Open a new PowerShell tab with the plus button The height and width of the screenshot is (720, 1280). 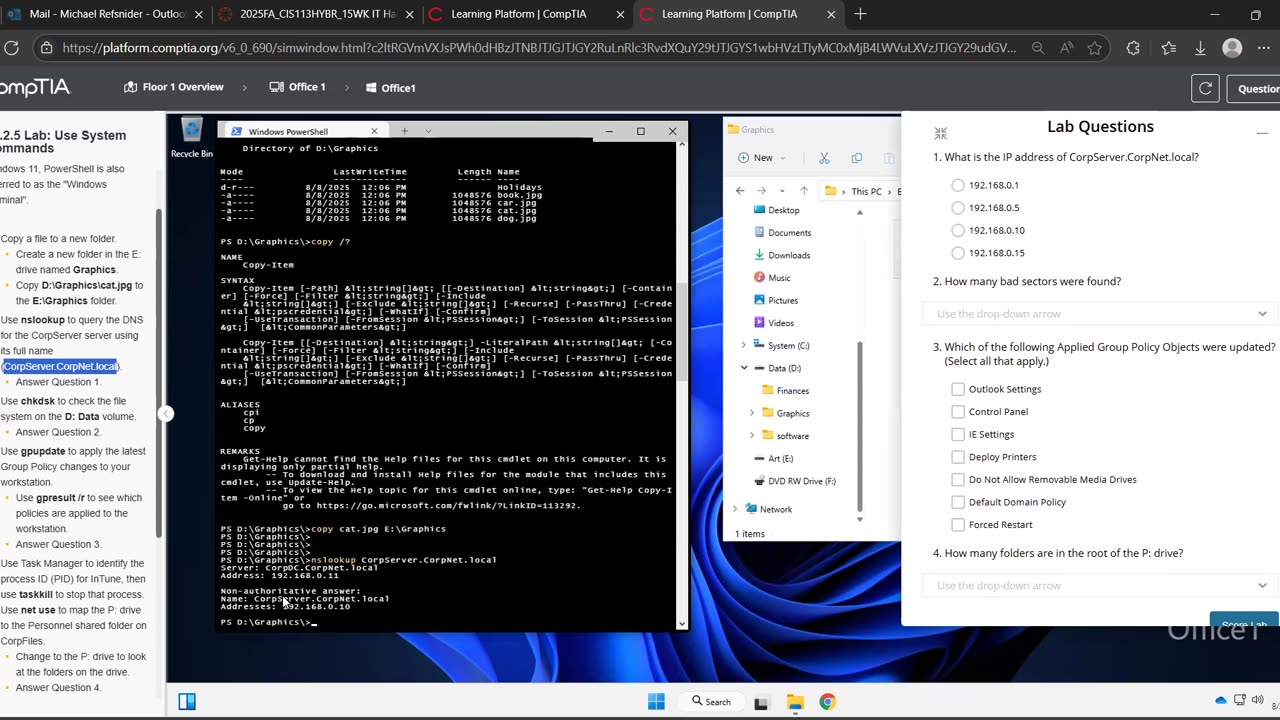(404, 131)
